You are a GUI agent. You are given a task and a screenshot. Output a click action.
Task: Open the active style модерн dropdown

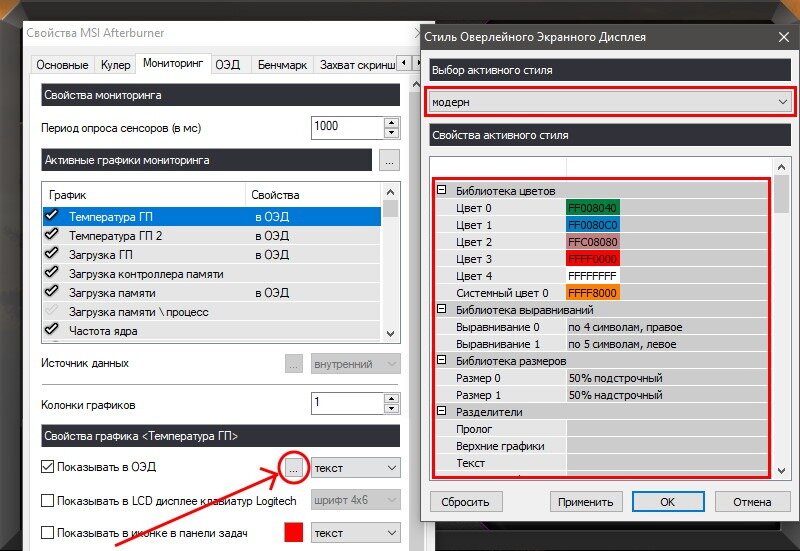[610, 102]
